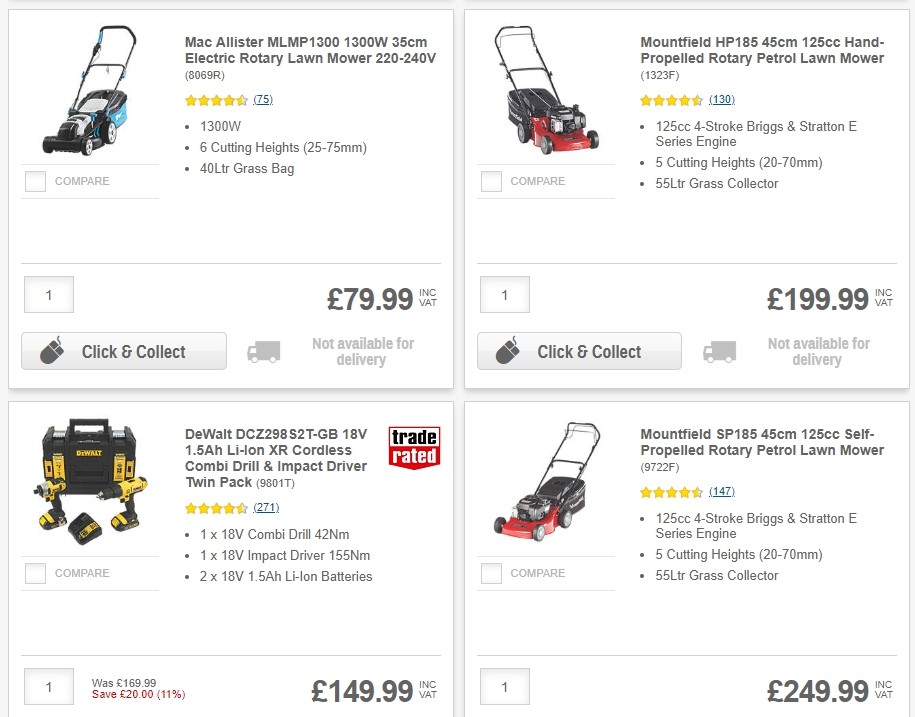This screenshot has height=717, width=915.
Task: Enable COMPARE on Mountfield SP185 mower
Action: coord(491,573)
